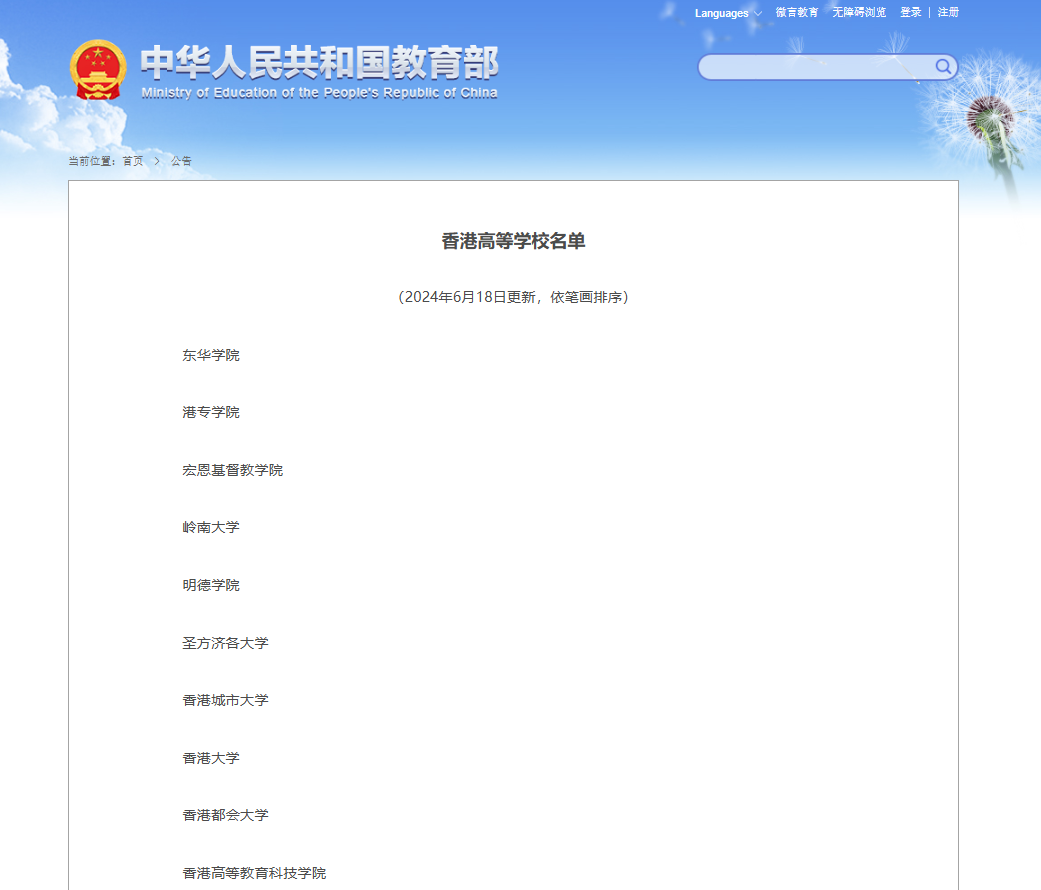This screenshot has height=890, width=1041.
Task: Click the 注册 register link
Action: pos(948,13)
